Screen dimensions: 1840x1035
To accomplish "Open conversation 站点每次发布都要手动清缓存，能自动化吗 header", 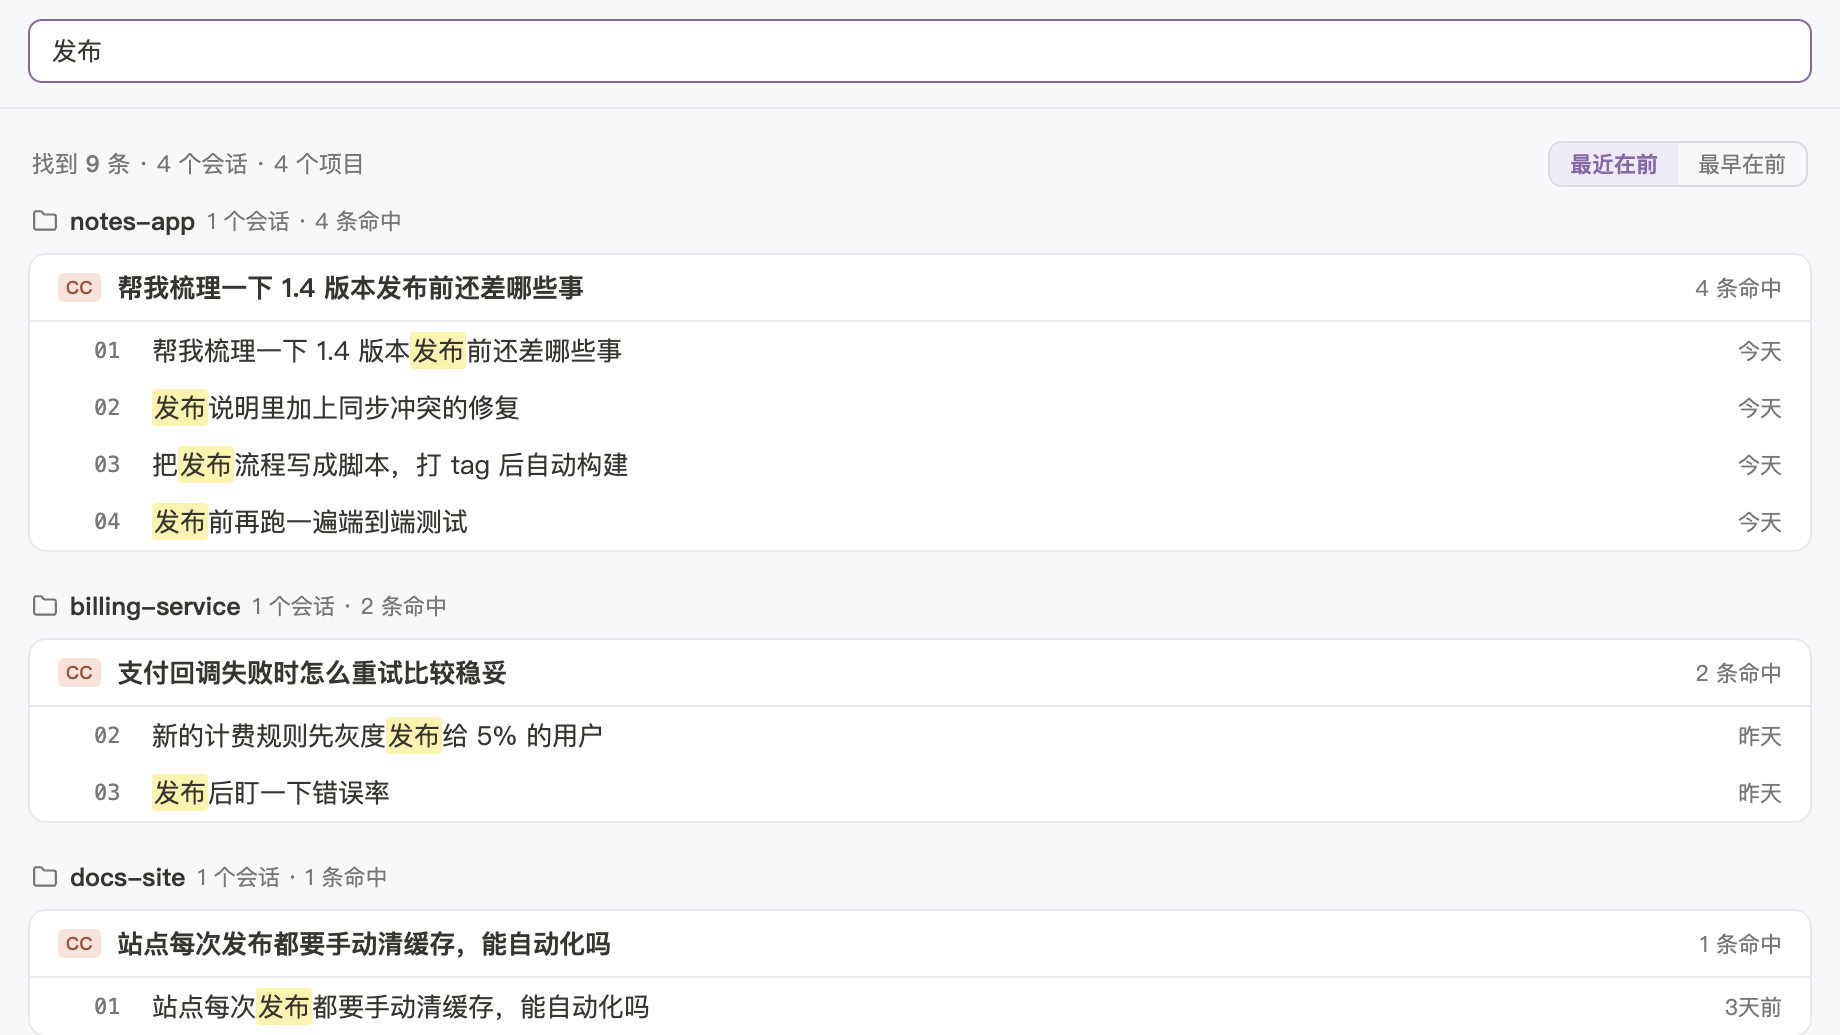I will pos(920,944).
